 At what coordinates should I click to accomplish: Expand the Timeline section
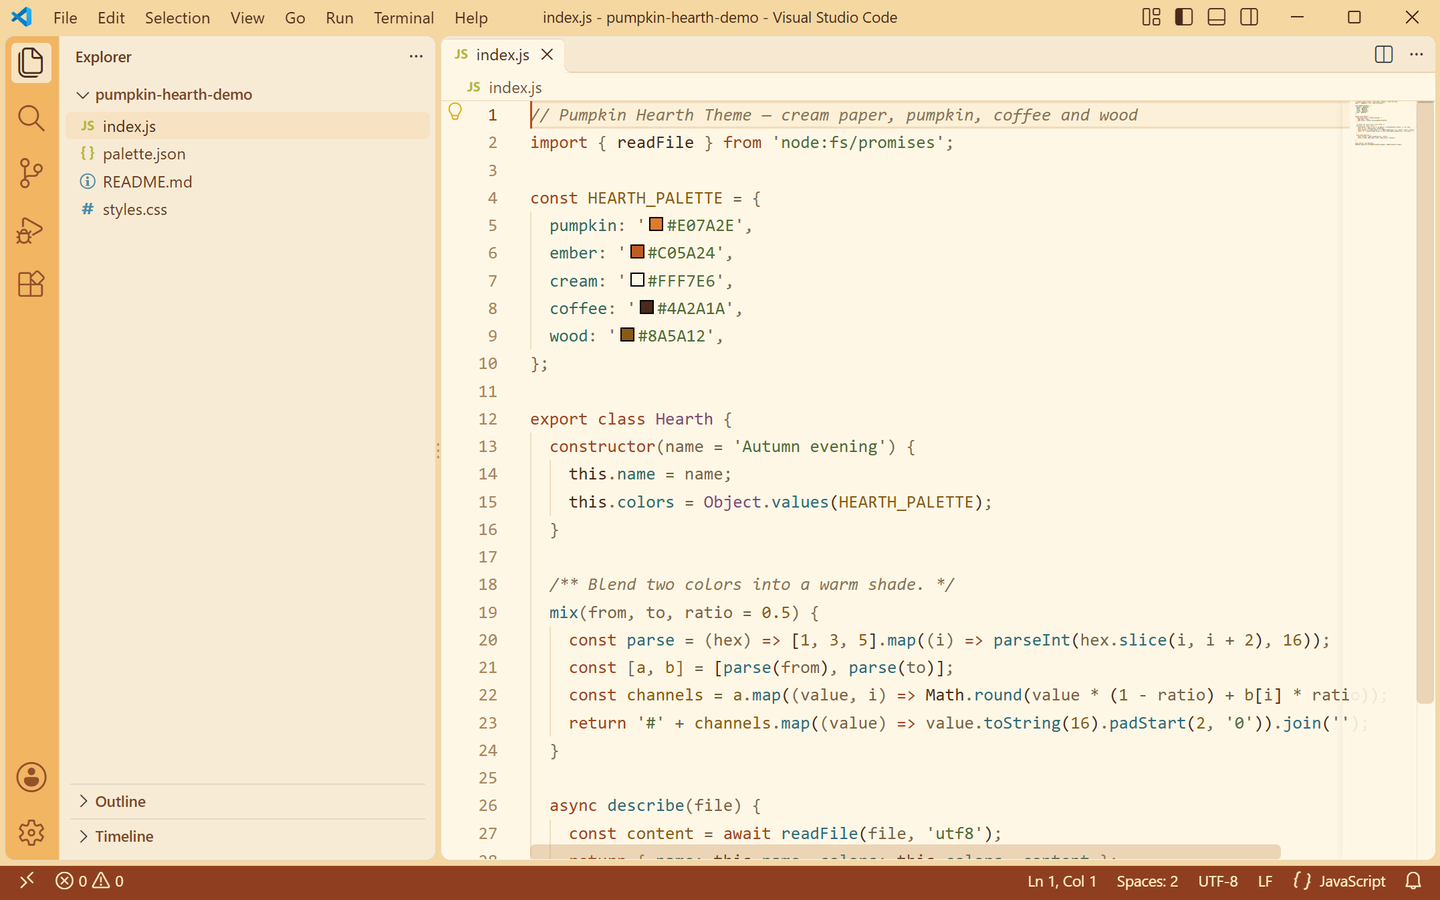[250, 837]
